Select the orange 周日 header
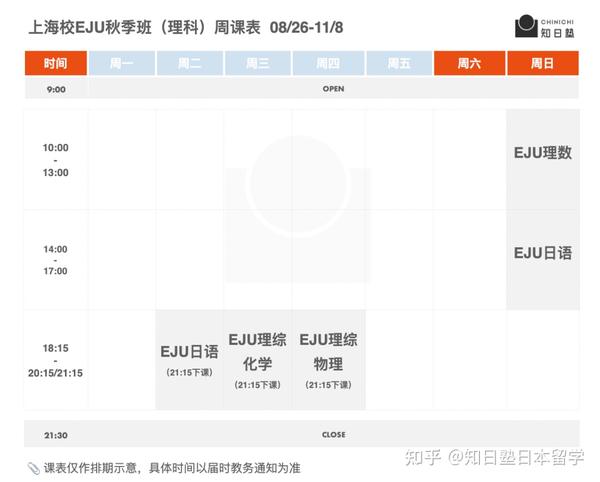This screenshot has width=600, height=482. pos(543,63)
